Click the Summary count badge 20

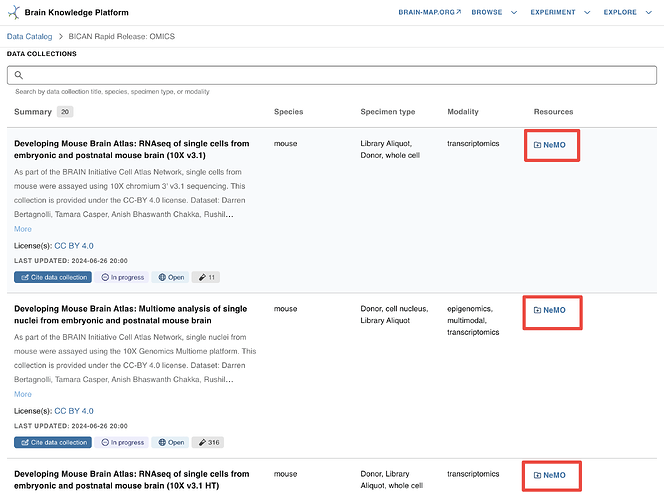click(x=65, y=112)
